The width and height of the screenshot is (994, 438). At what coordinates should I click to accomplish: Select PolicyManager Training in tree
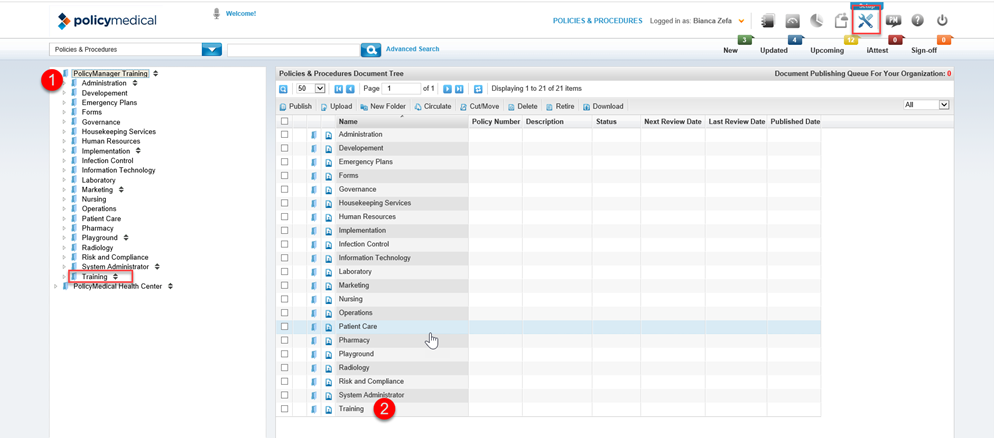111,74
